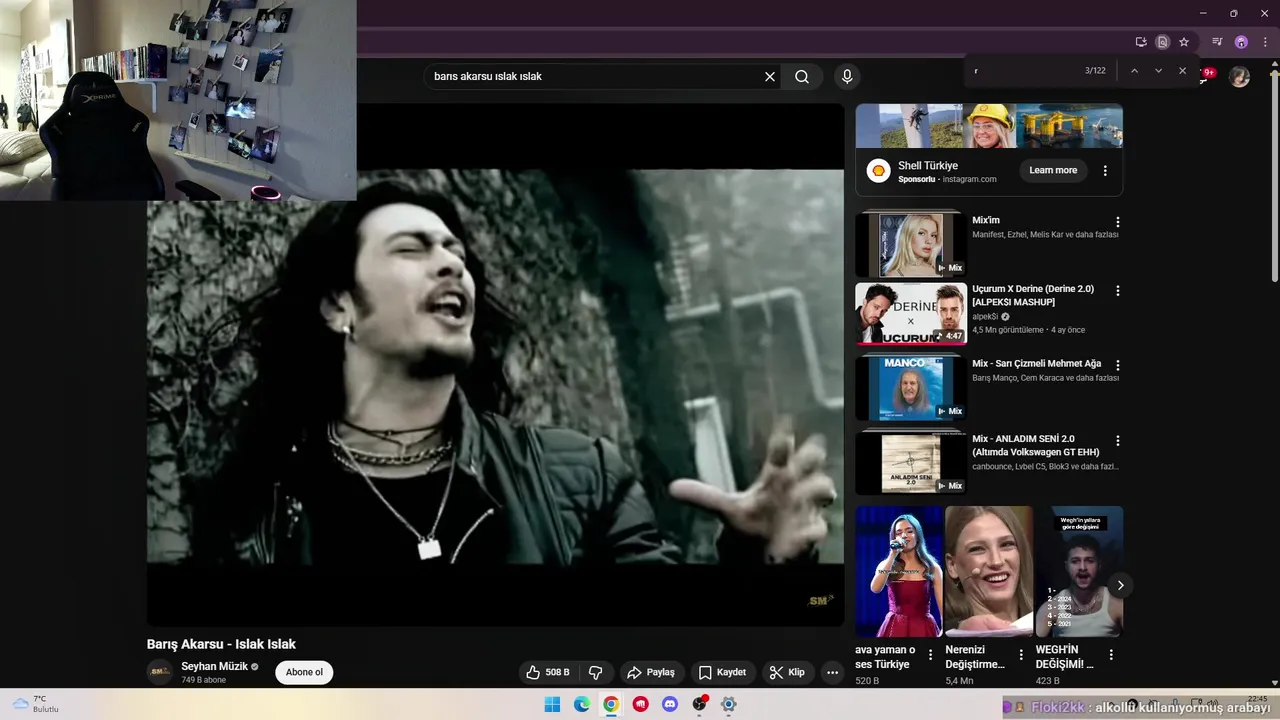Open the Mix'im playlist thumbnail

(911, 243)
